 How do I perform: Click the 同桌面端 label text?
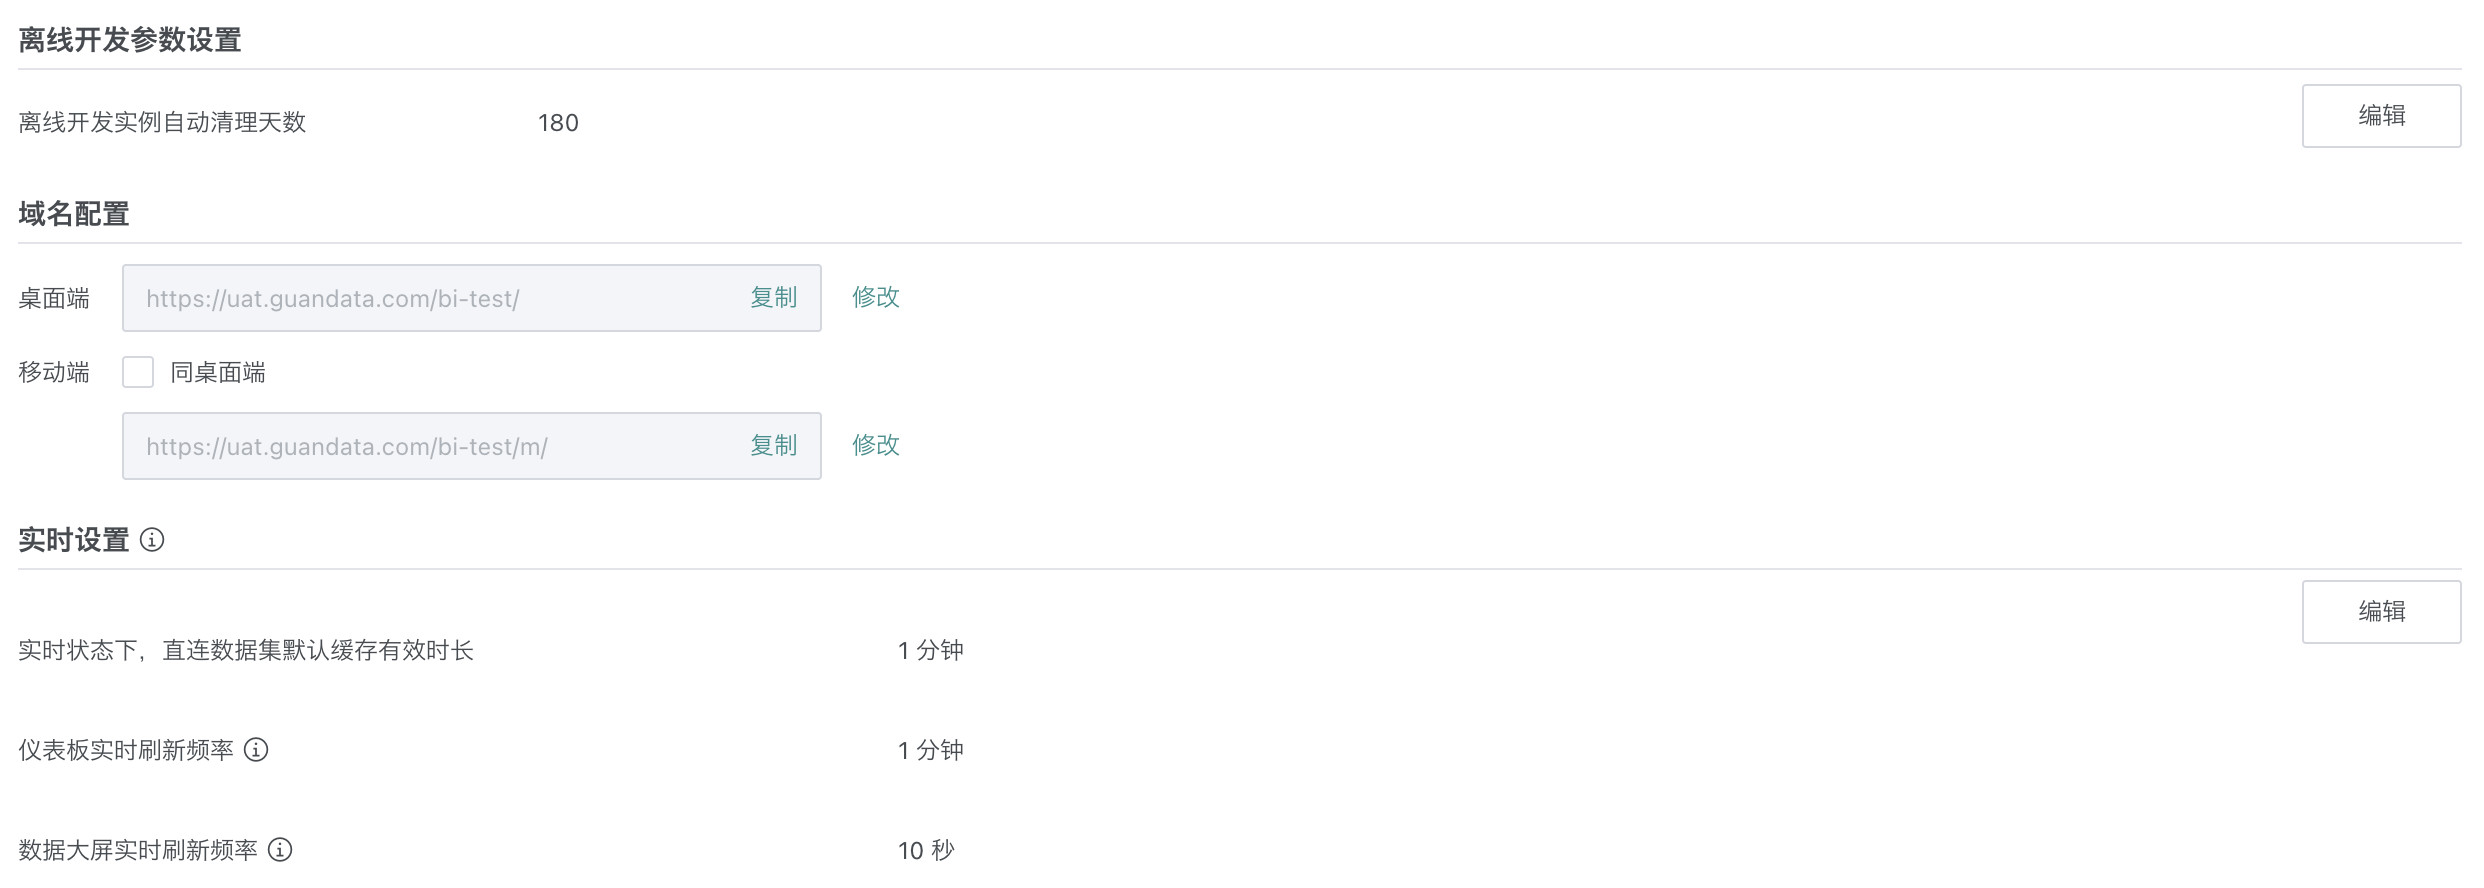click(x=218, y=373)
